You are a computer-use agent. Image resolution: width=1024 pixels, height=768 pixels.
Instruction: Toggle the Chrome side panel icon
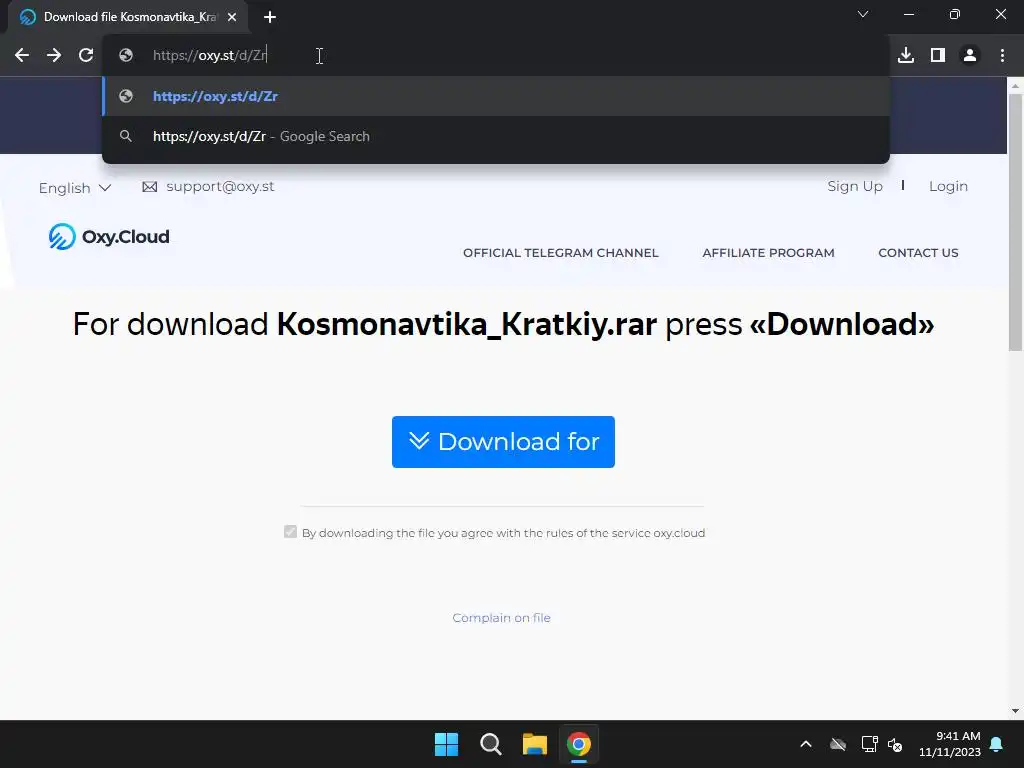pos(938,56)
